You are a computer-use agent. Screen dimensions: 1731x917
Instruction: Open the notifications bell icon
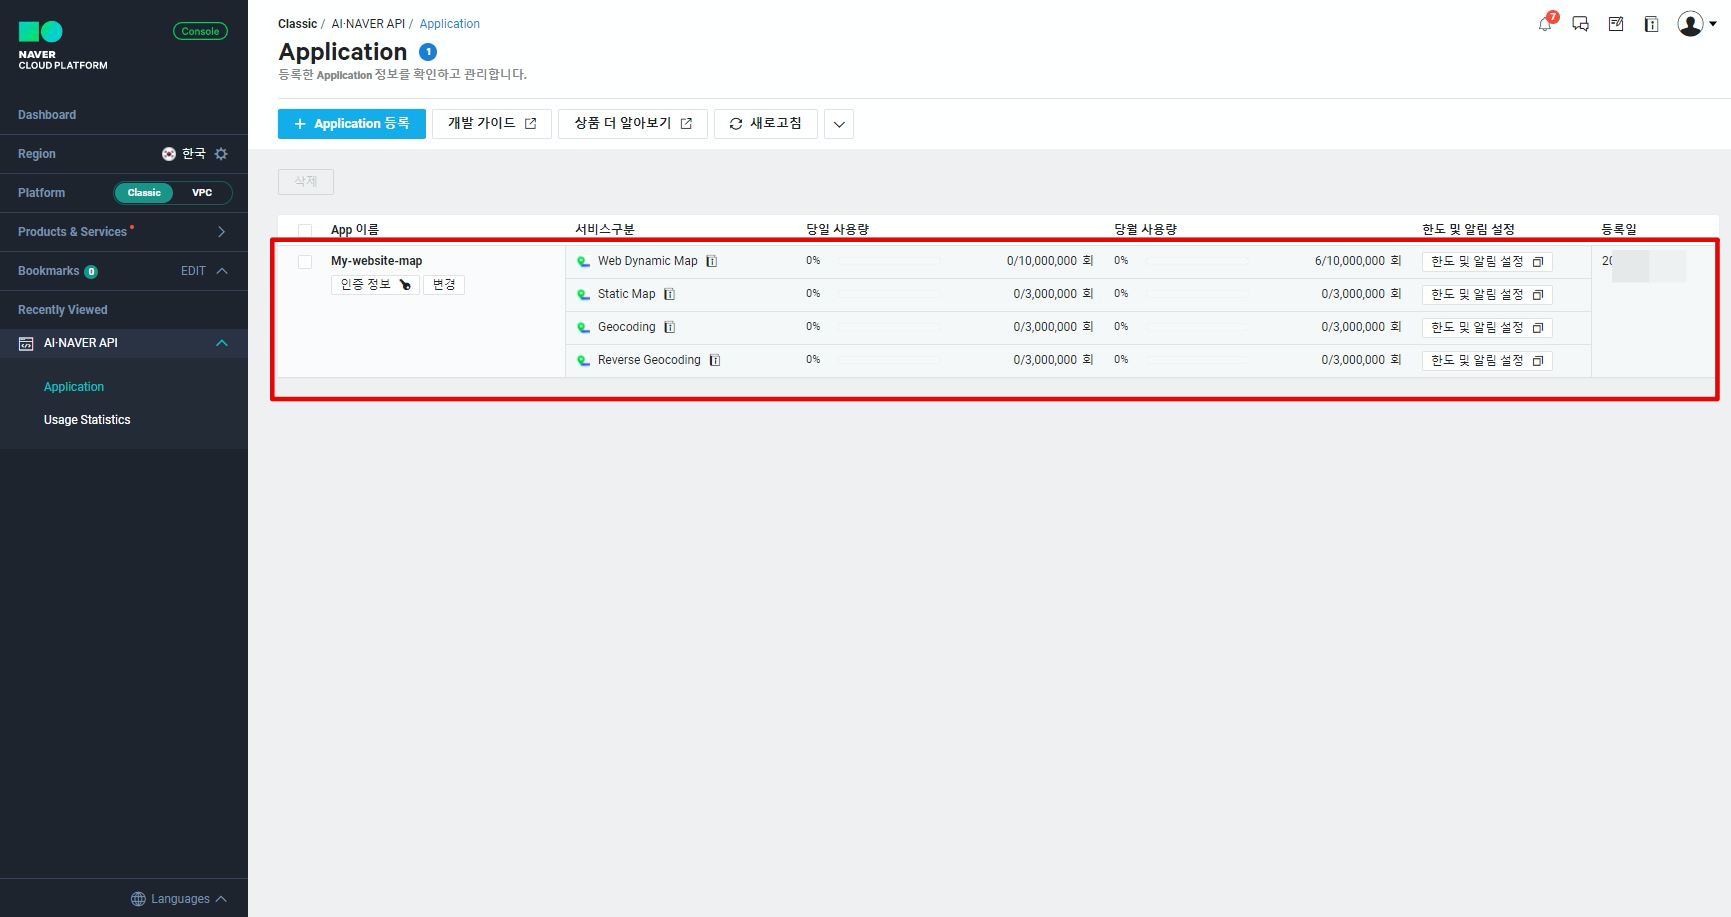(x=1545, y=24)
